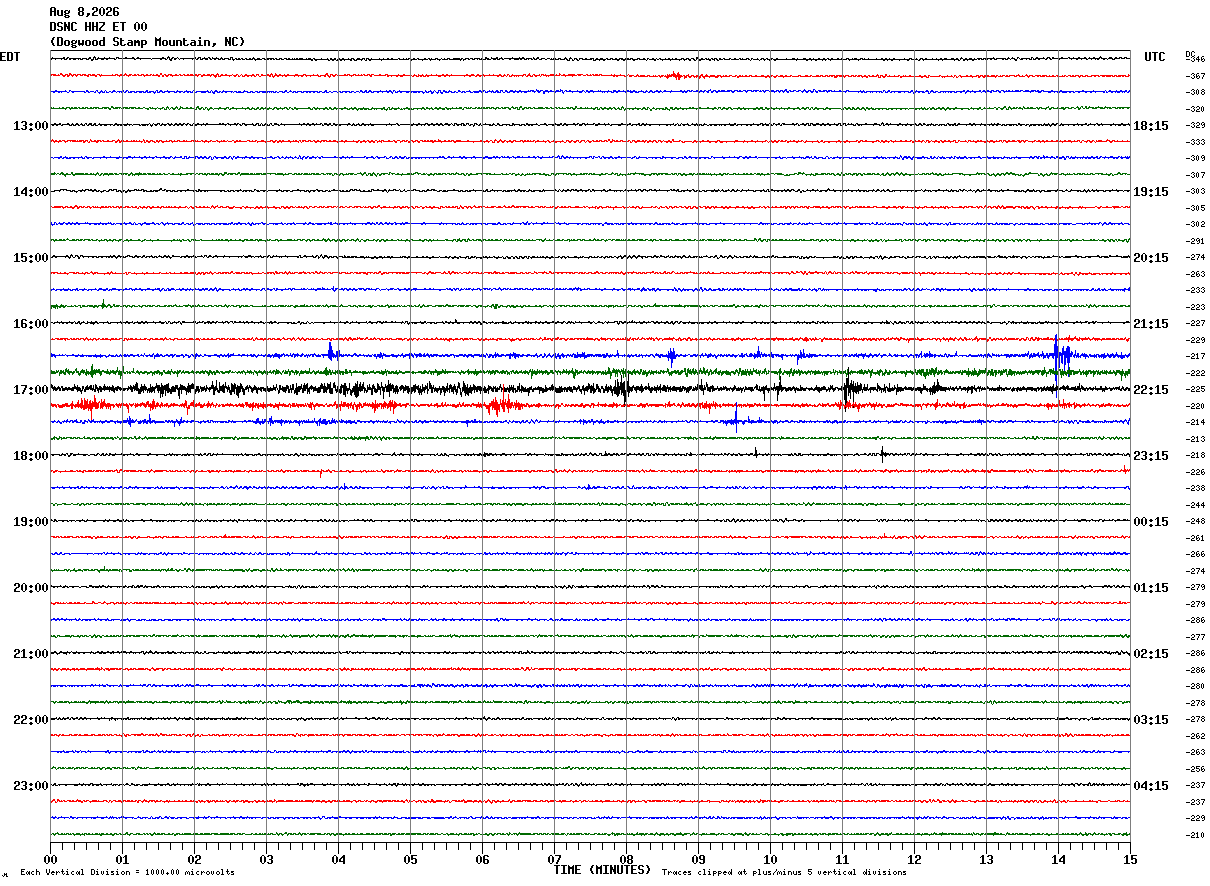Viewport: 1210px width, 886px height.
Task: Click the 17:00 EDT time label
Action: coord(30,389)
